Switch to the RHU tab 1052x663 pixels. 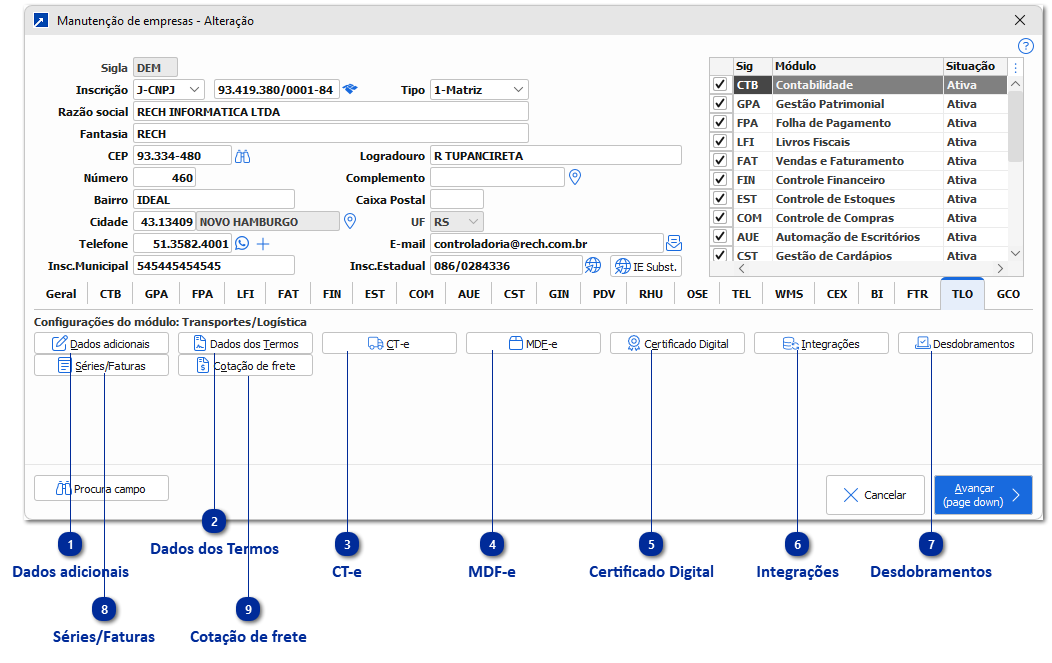click(x=651, y=294)
